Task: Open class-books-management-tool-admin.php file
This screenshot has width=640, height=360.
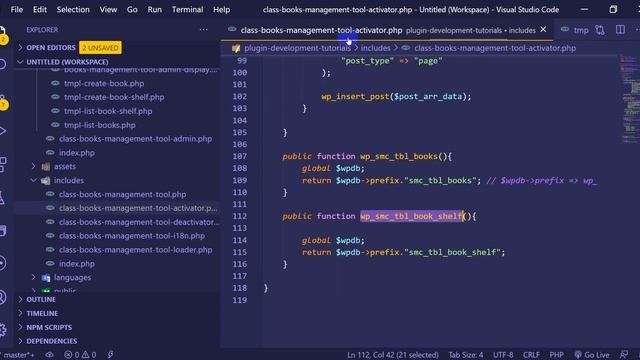Action: point(135,139)
